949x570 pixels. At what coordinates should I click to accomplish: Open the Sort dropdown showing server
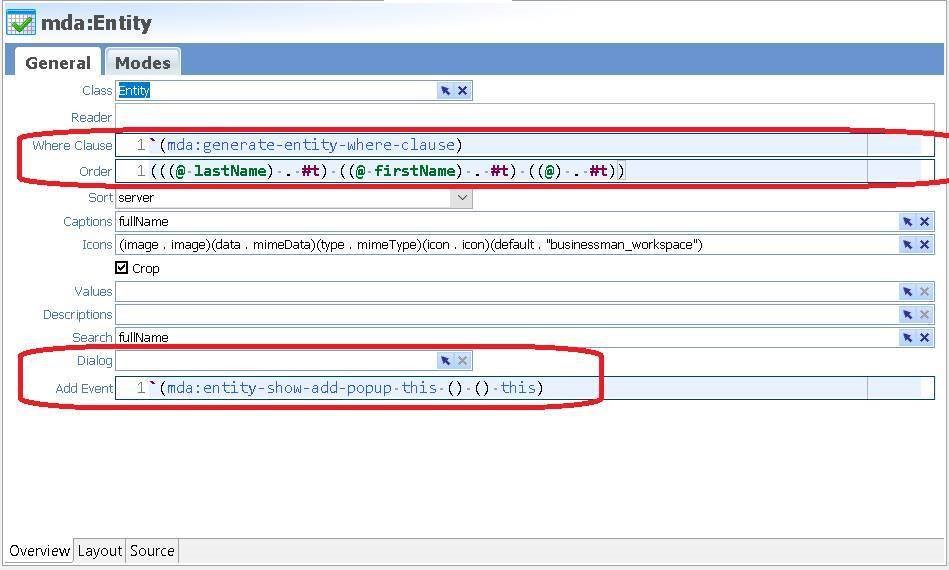(x=461, y=198)
